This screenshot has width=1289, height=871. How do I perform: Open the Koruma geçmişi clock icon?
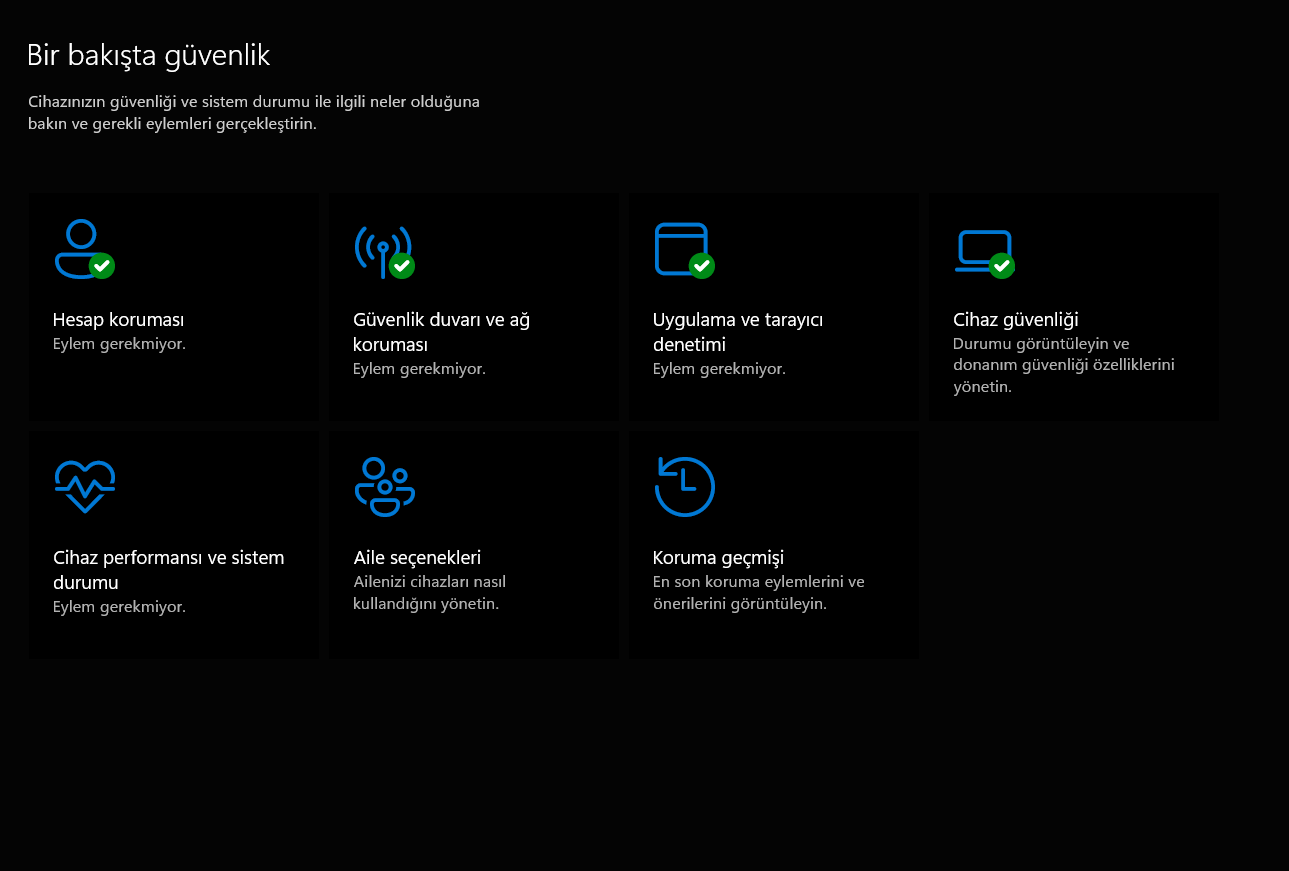click(x=685, y=487)
